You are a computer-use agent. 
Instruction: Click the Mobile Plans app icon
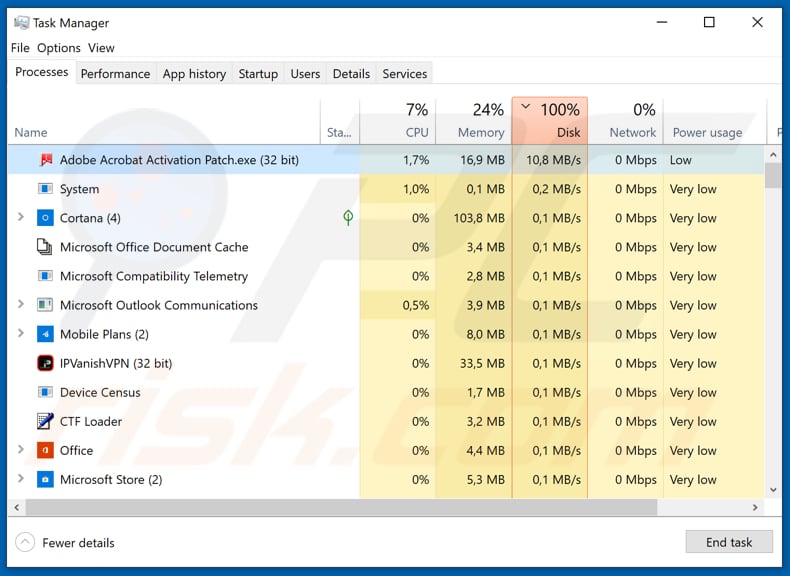45,334
